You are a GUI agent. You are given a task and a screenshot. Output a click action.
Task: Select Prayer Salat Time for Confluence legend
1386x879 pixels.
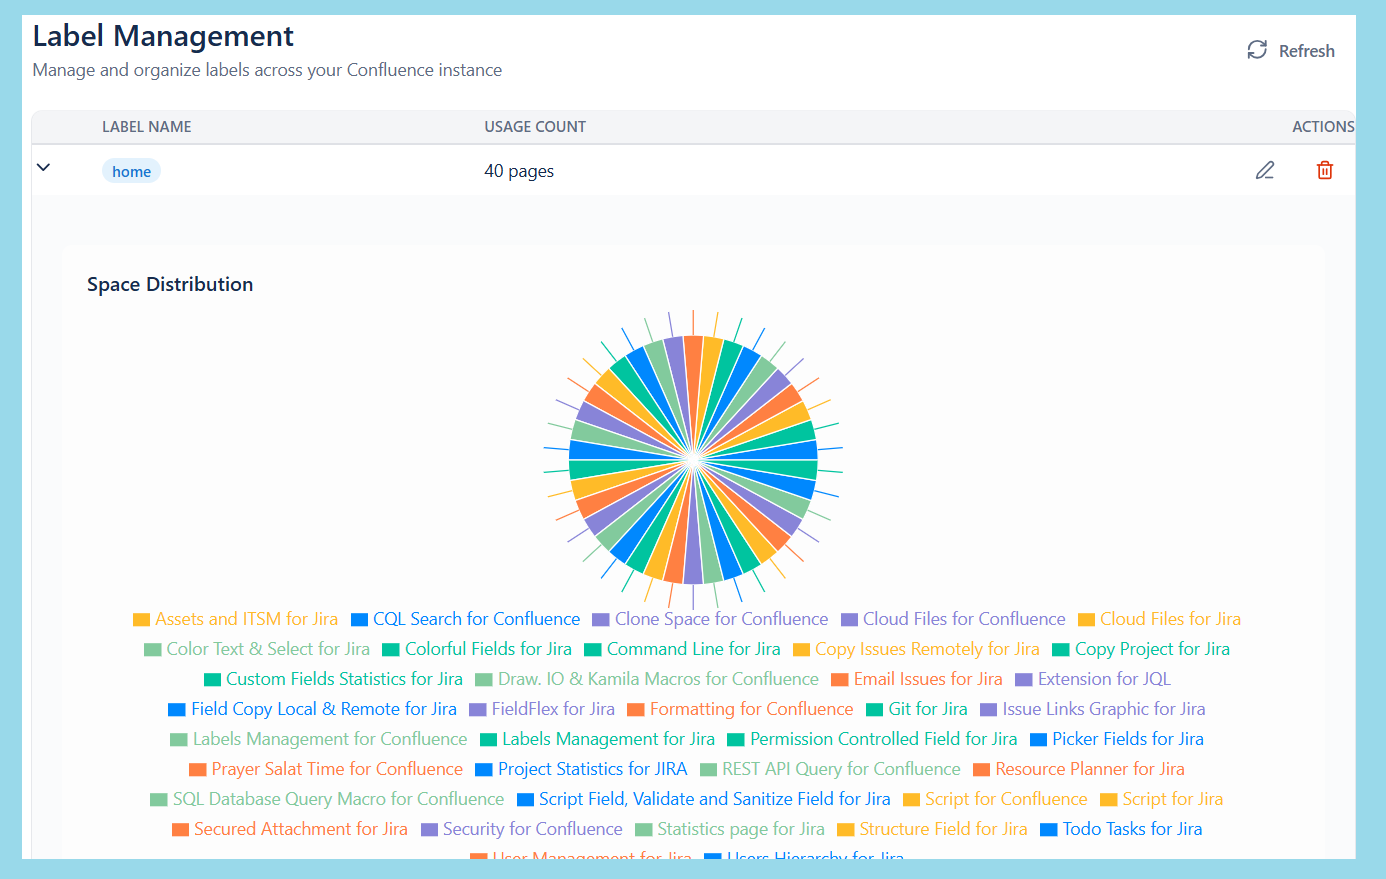[326, 769]
